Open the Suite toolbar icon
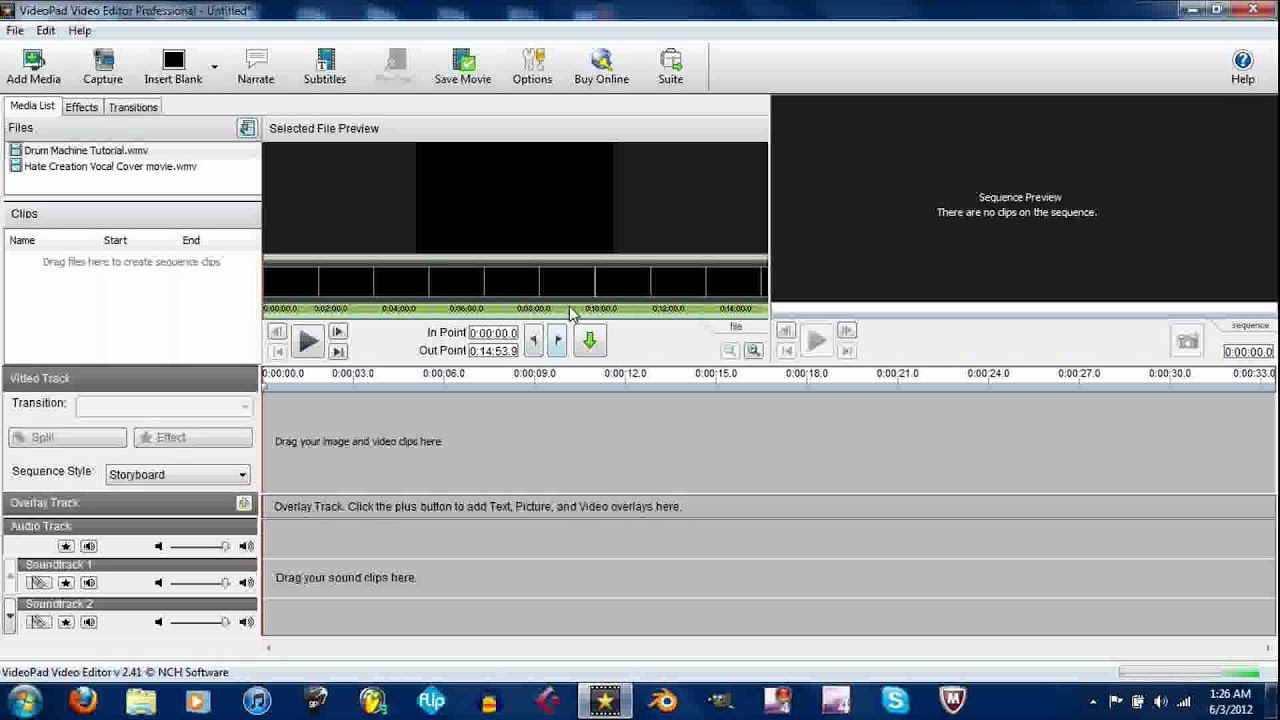1280x720 pixels. point(671,67)
